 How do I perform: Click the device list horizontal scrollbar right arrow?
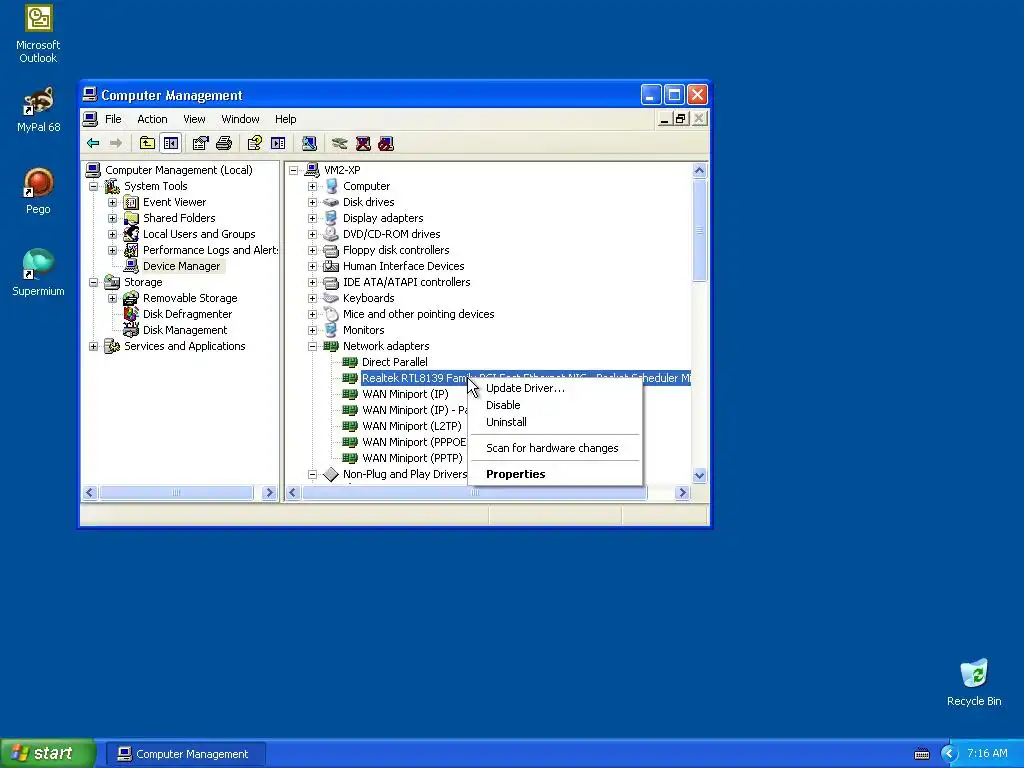pyautogui.click(x=682, y=492)
